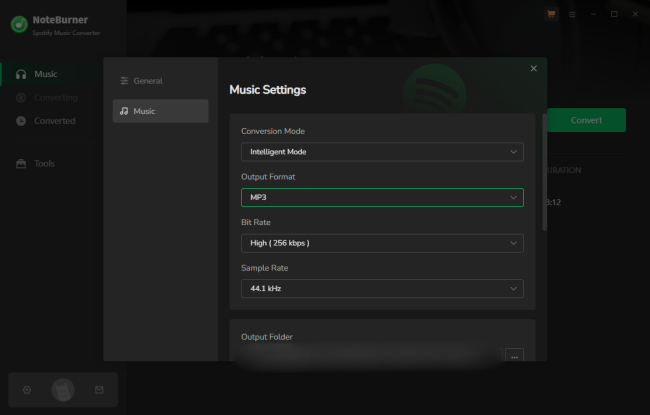The image size is (650, 415).
Task: Click the Bit Rate label
Action: (x=256, y=222)
